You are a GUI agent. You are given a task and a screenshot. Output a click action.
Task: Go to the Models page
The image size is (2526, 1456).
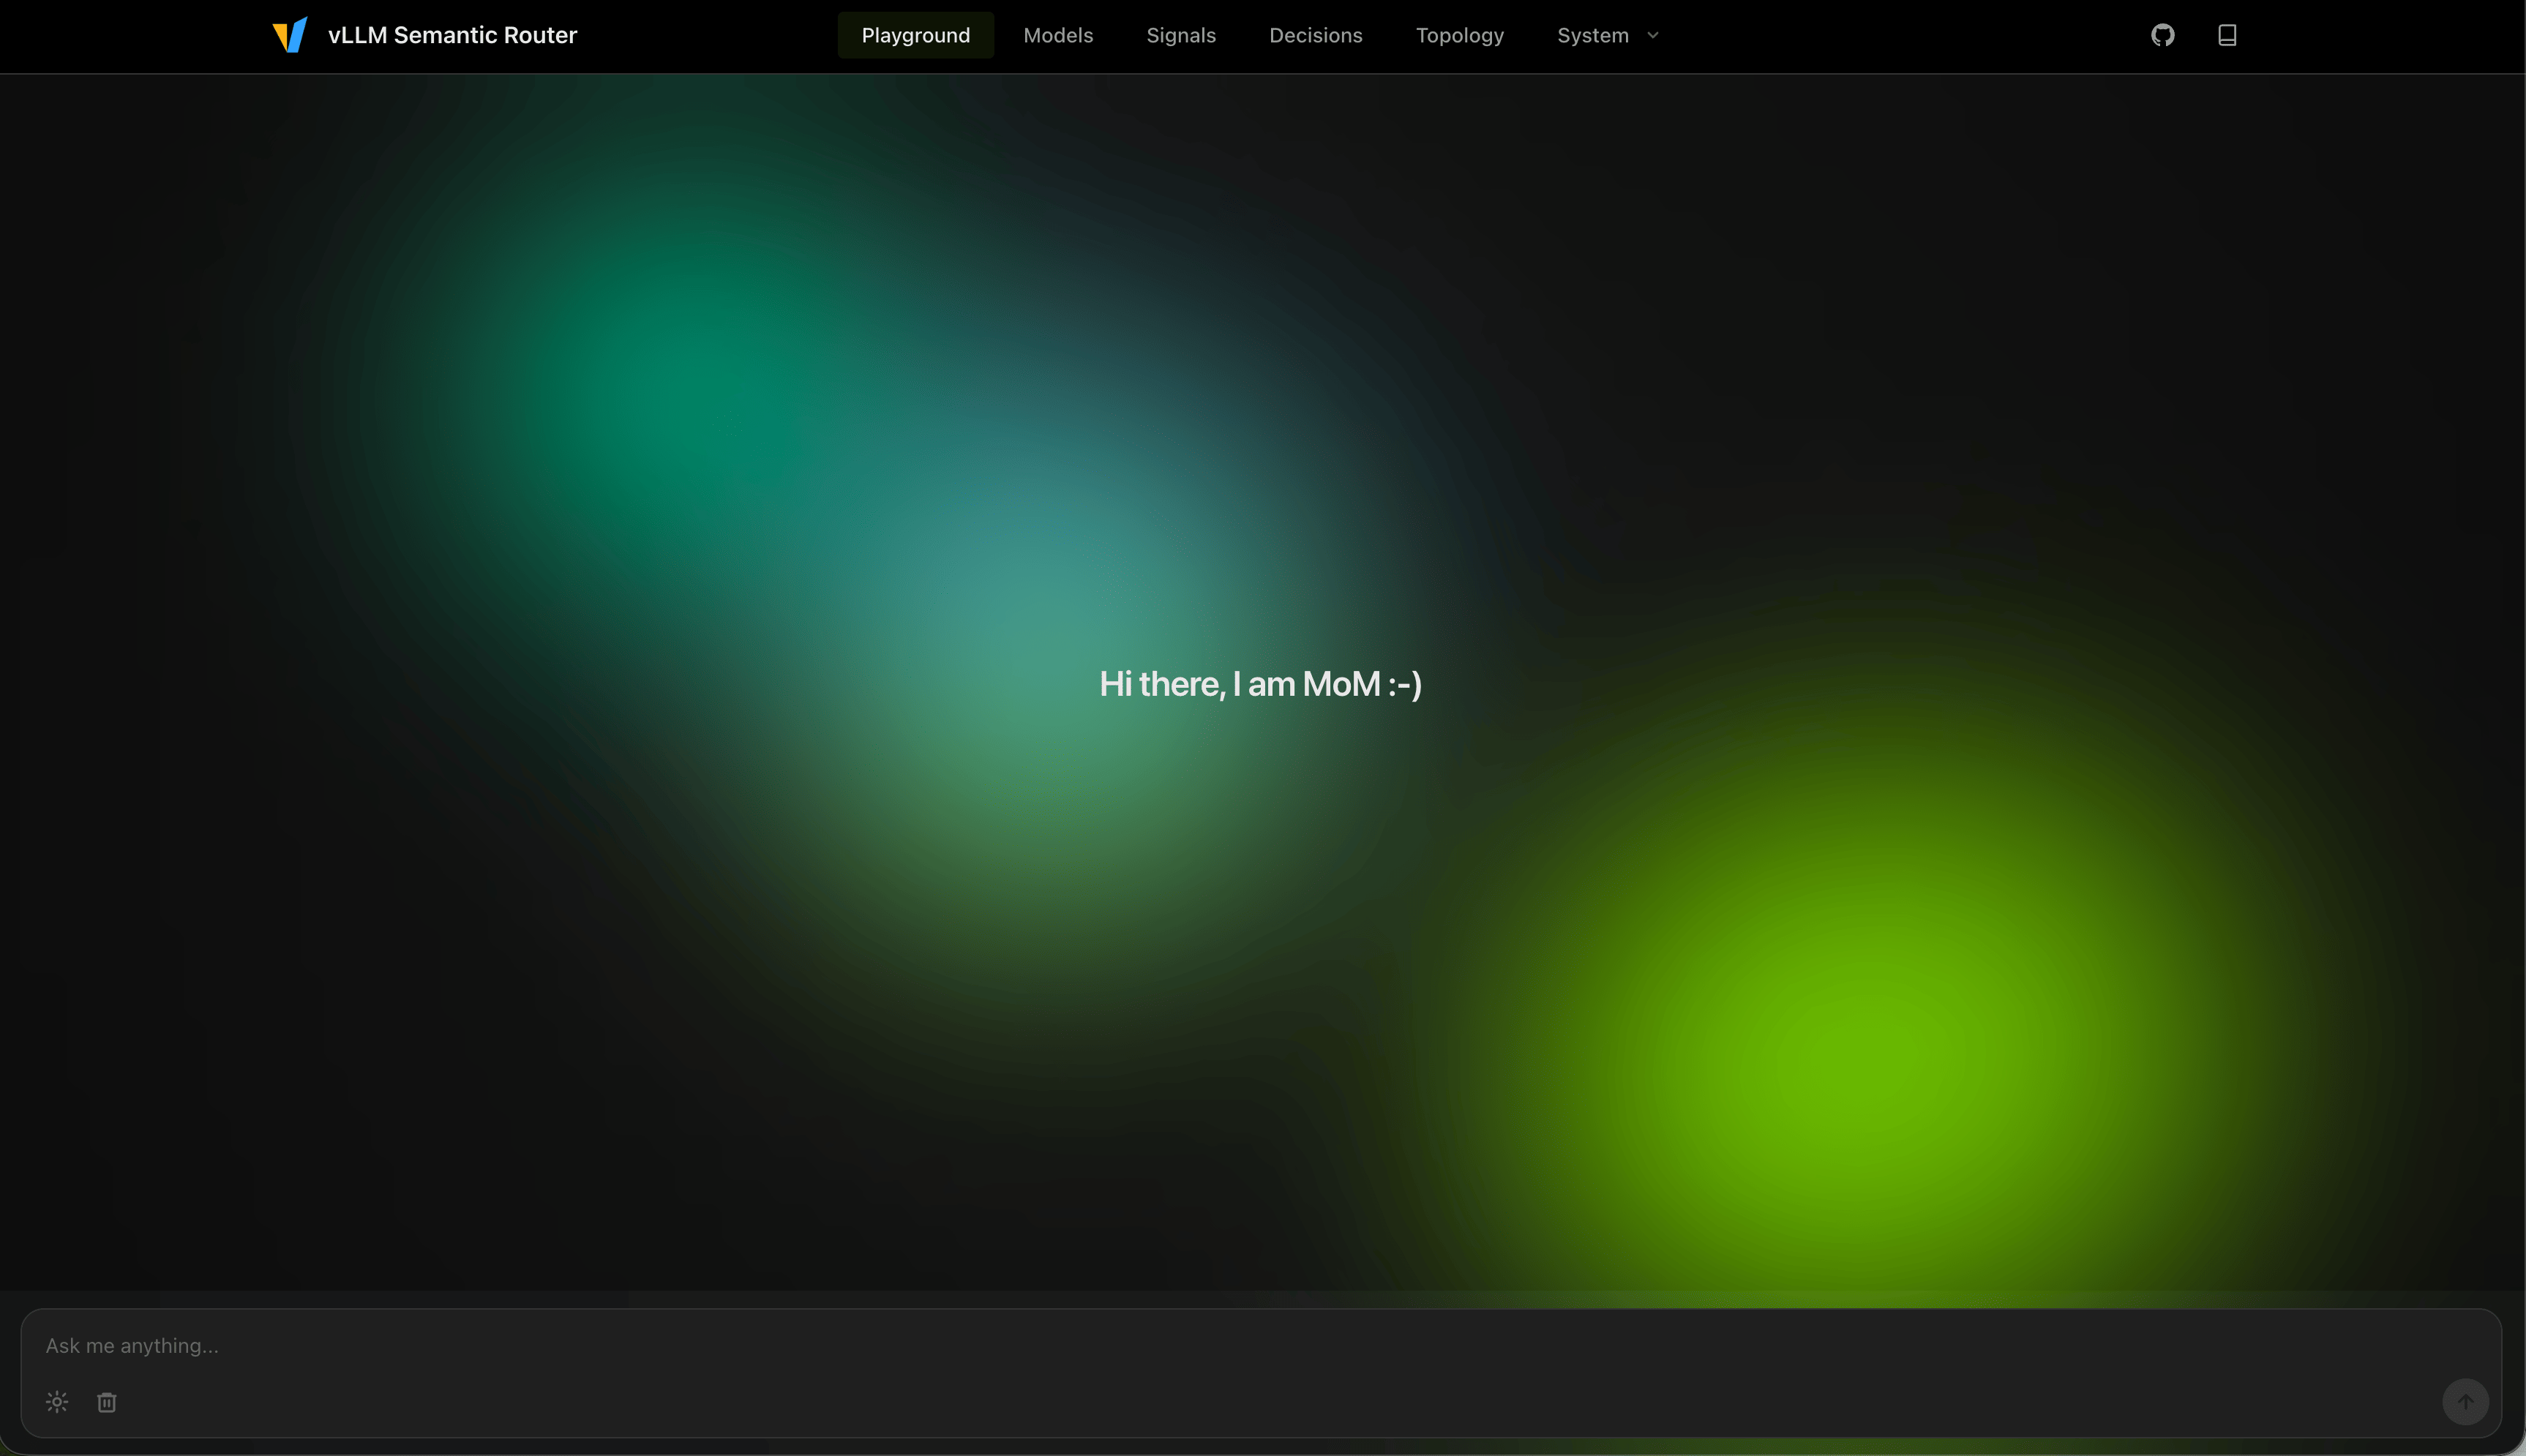(x=1058, y=35)
